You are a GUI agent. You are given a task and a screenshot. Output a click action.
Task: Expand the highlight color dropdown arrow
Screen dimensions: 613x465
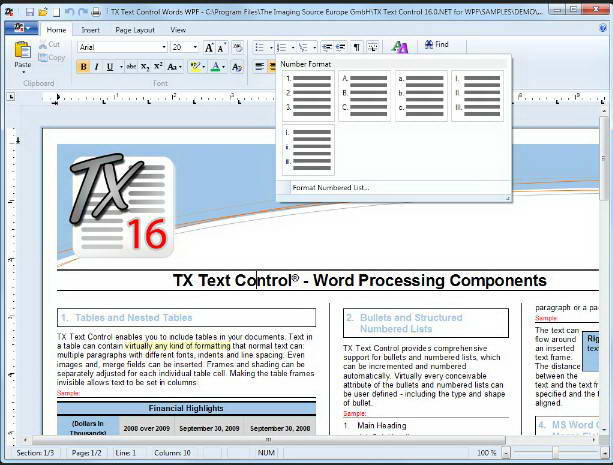pos(204,67)
